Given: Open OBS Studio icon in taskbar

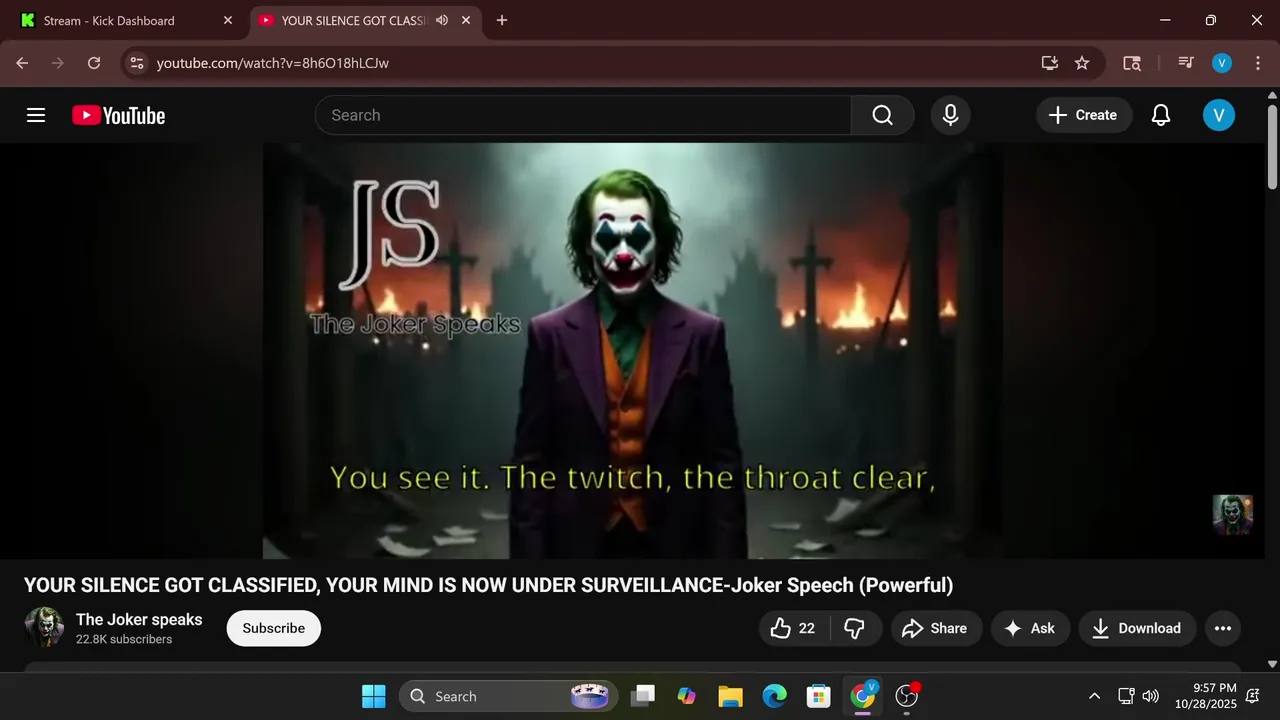Looking at the screenshot, I should [x=907, y=696].
